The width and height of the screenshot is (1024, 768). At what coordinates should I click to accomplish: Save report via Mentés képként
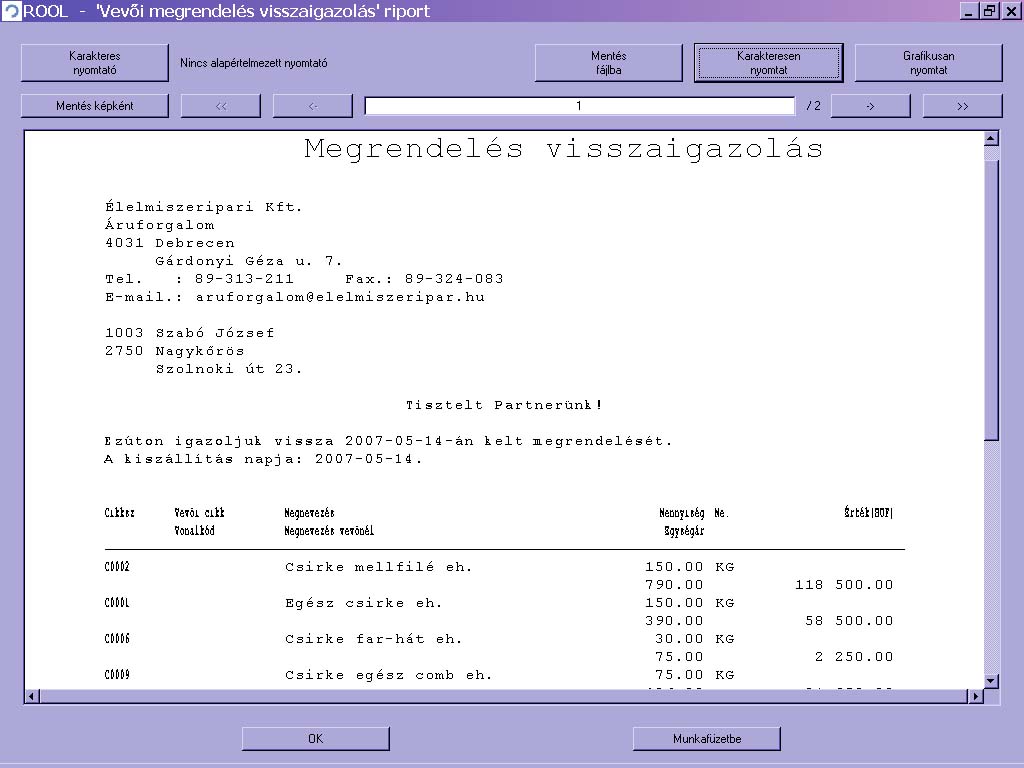[95, 106]
